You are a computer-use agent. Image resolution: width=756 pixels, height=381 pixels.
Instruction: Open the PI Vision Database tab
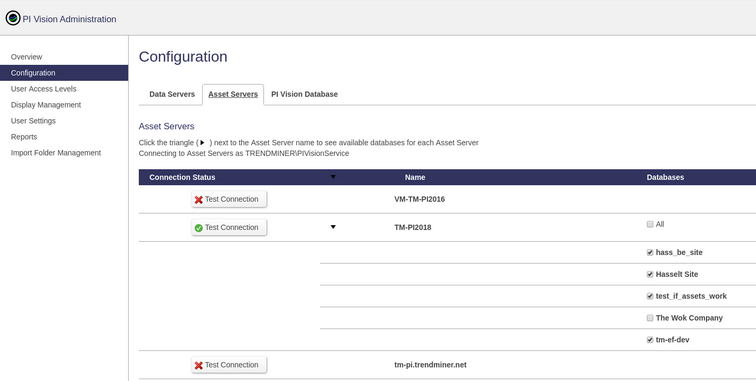304,94
